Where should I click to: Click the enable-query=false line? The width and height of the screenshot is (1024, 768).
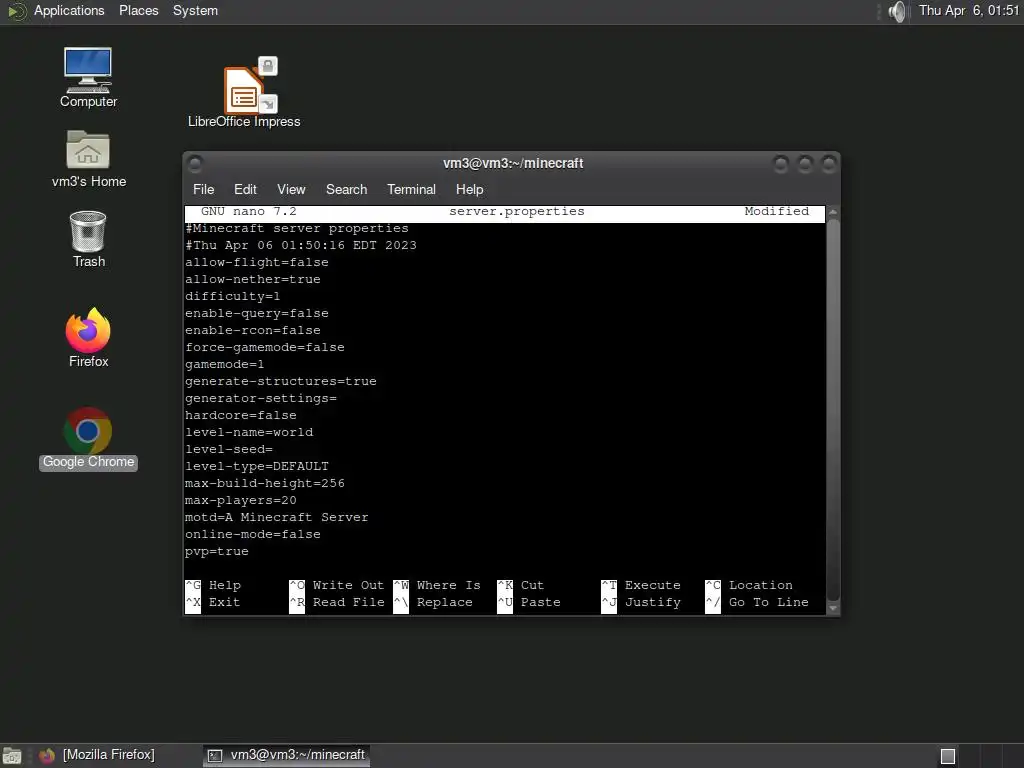257,313
